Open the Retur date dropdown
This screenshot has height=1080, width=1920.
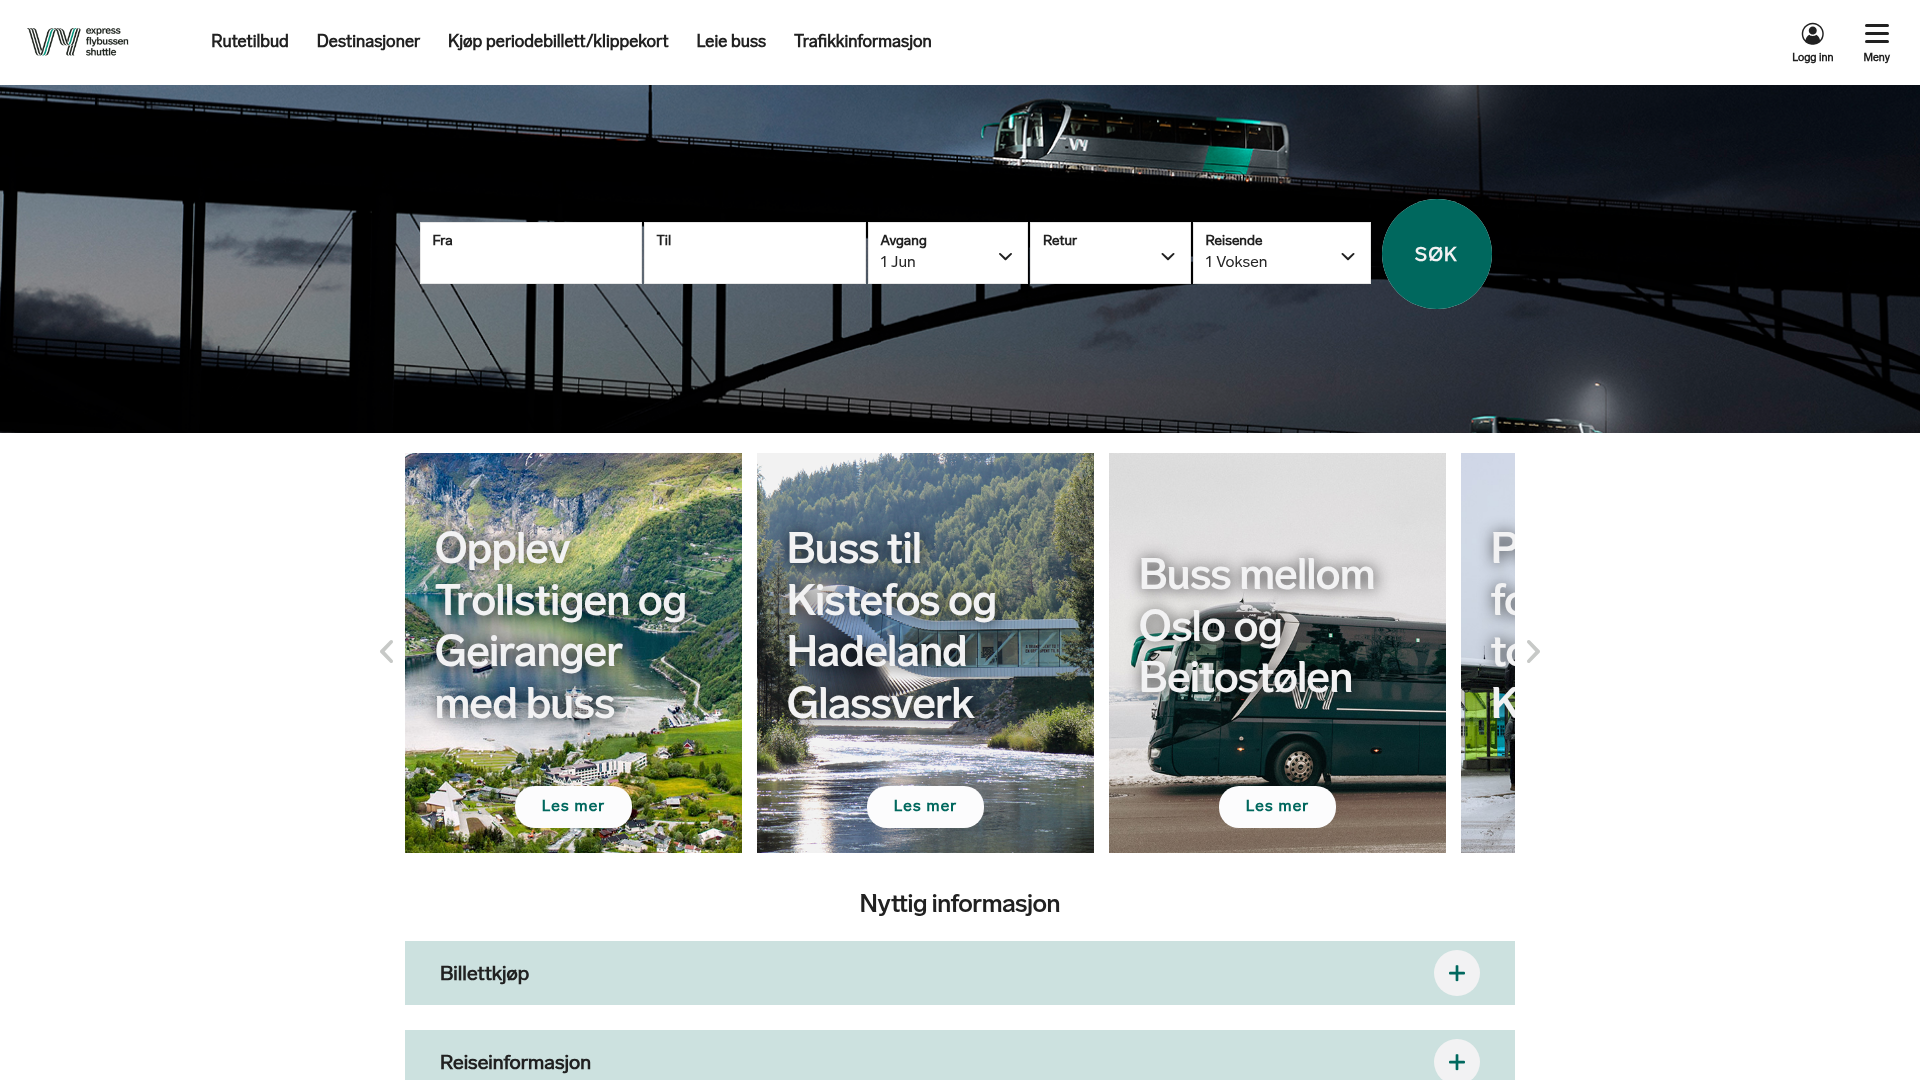tap(1110, 253)
